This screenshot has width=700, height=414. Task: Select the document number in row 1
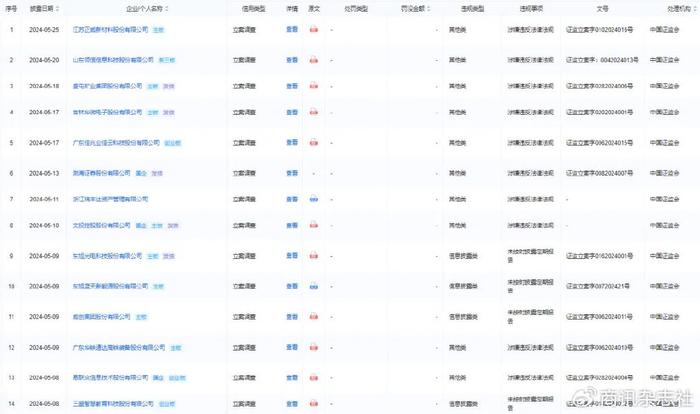(x=600, y=29)
